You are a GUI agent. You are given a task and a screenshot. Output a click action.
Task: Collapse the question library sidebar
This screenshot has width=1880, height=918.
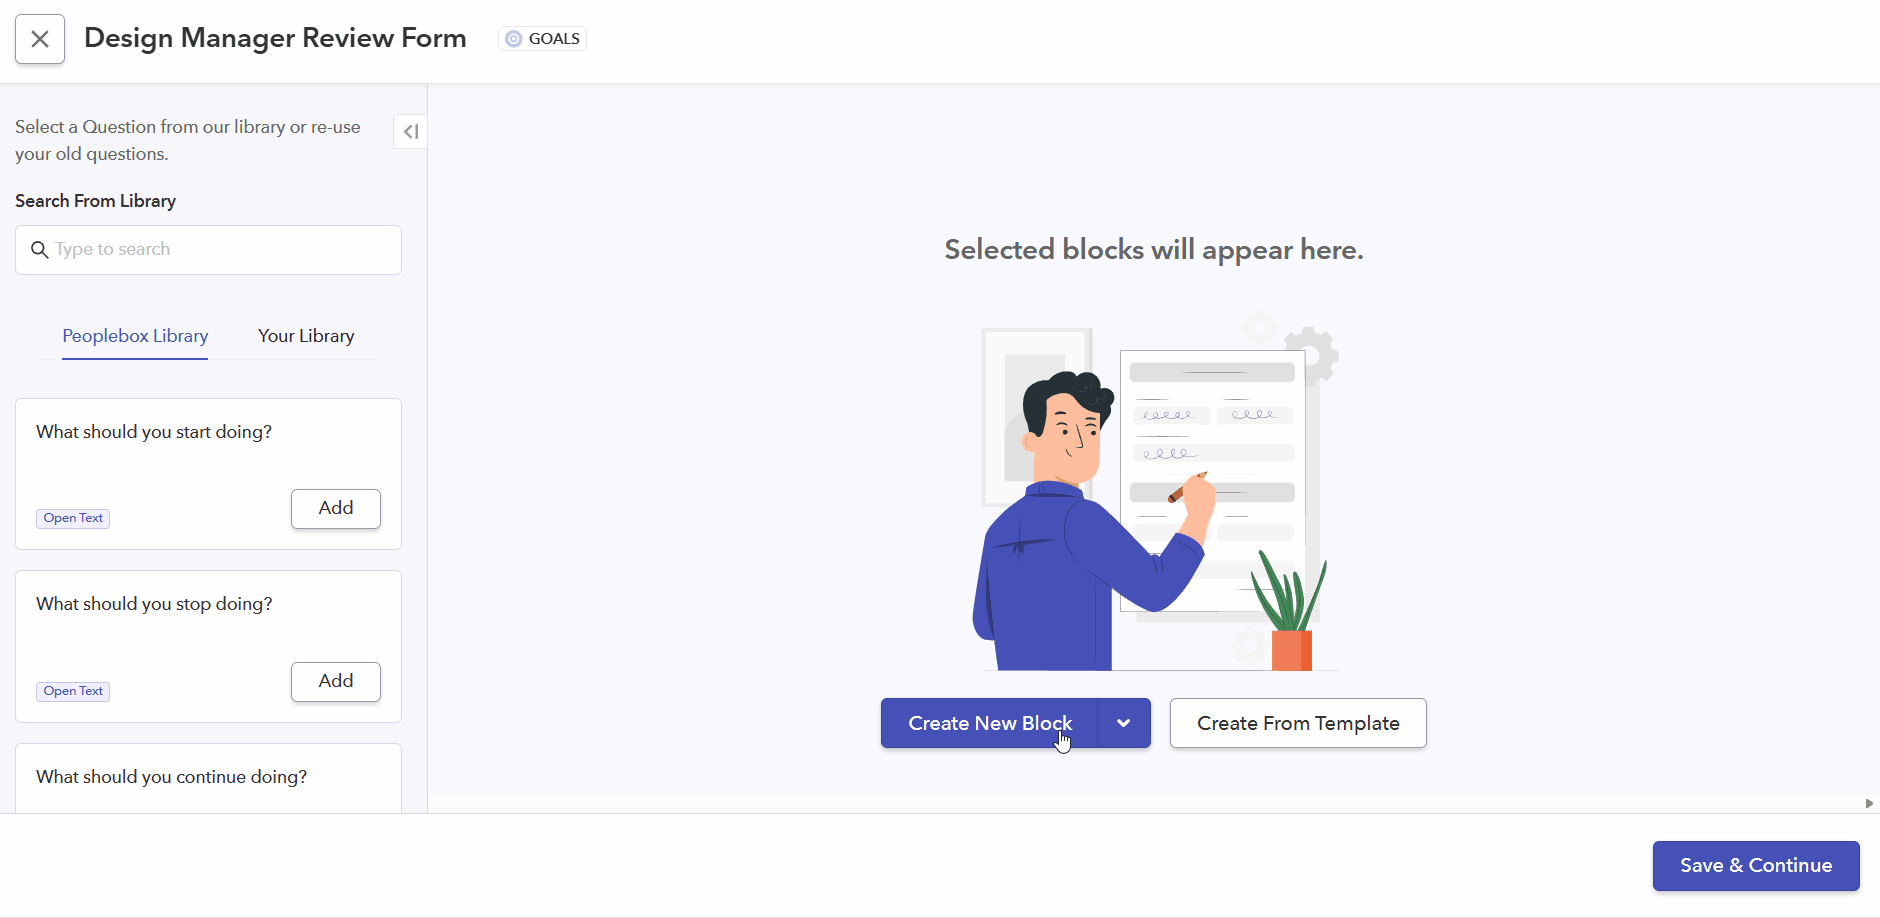[x=410, y=131]
